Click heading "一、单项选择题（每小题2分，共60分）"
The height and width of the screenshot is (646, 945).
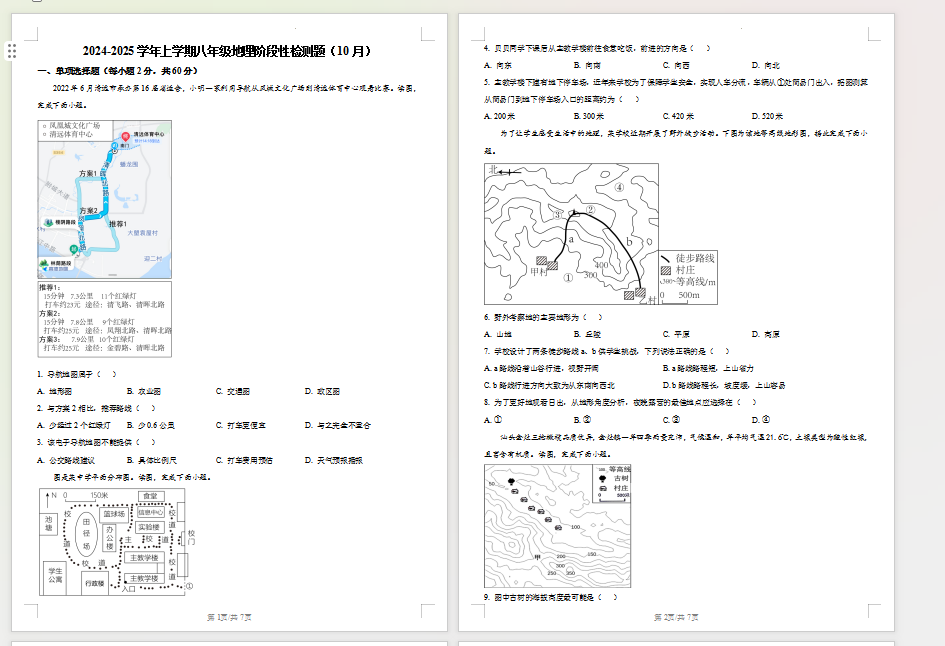[x=118, y=71]
